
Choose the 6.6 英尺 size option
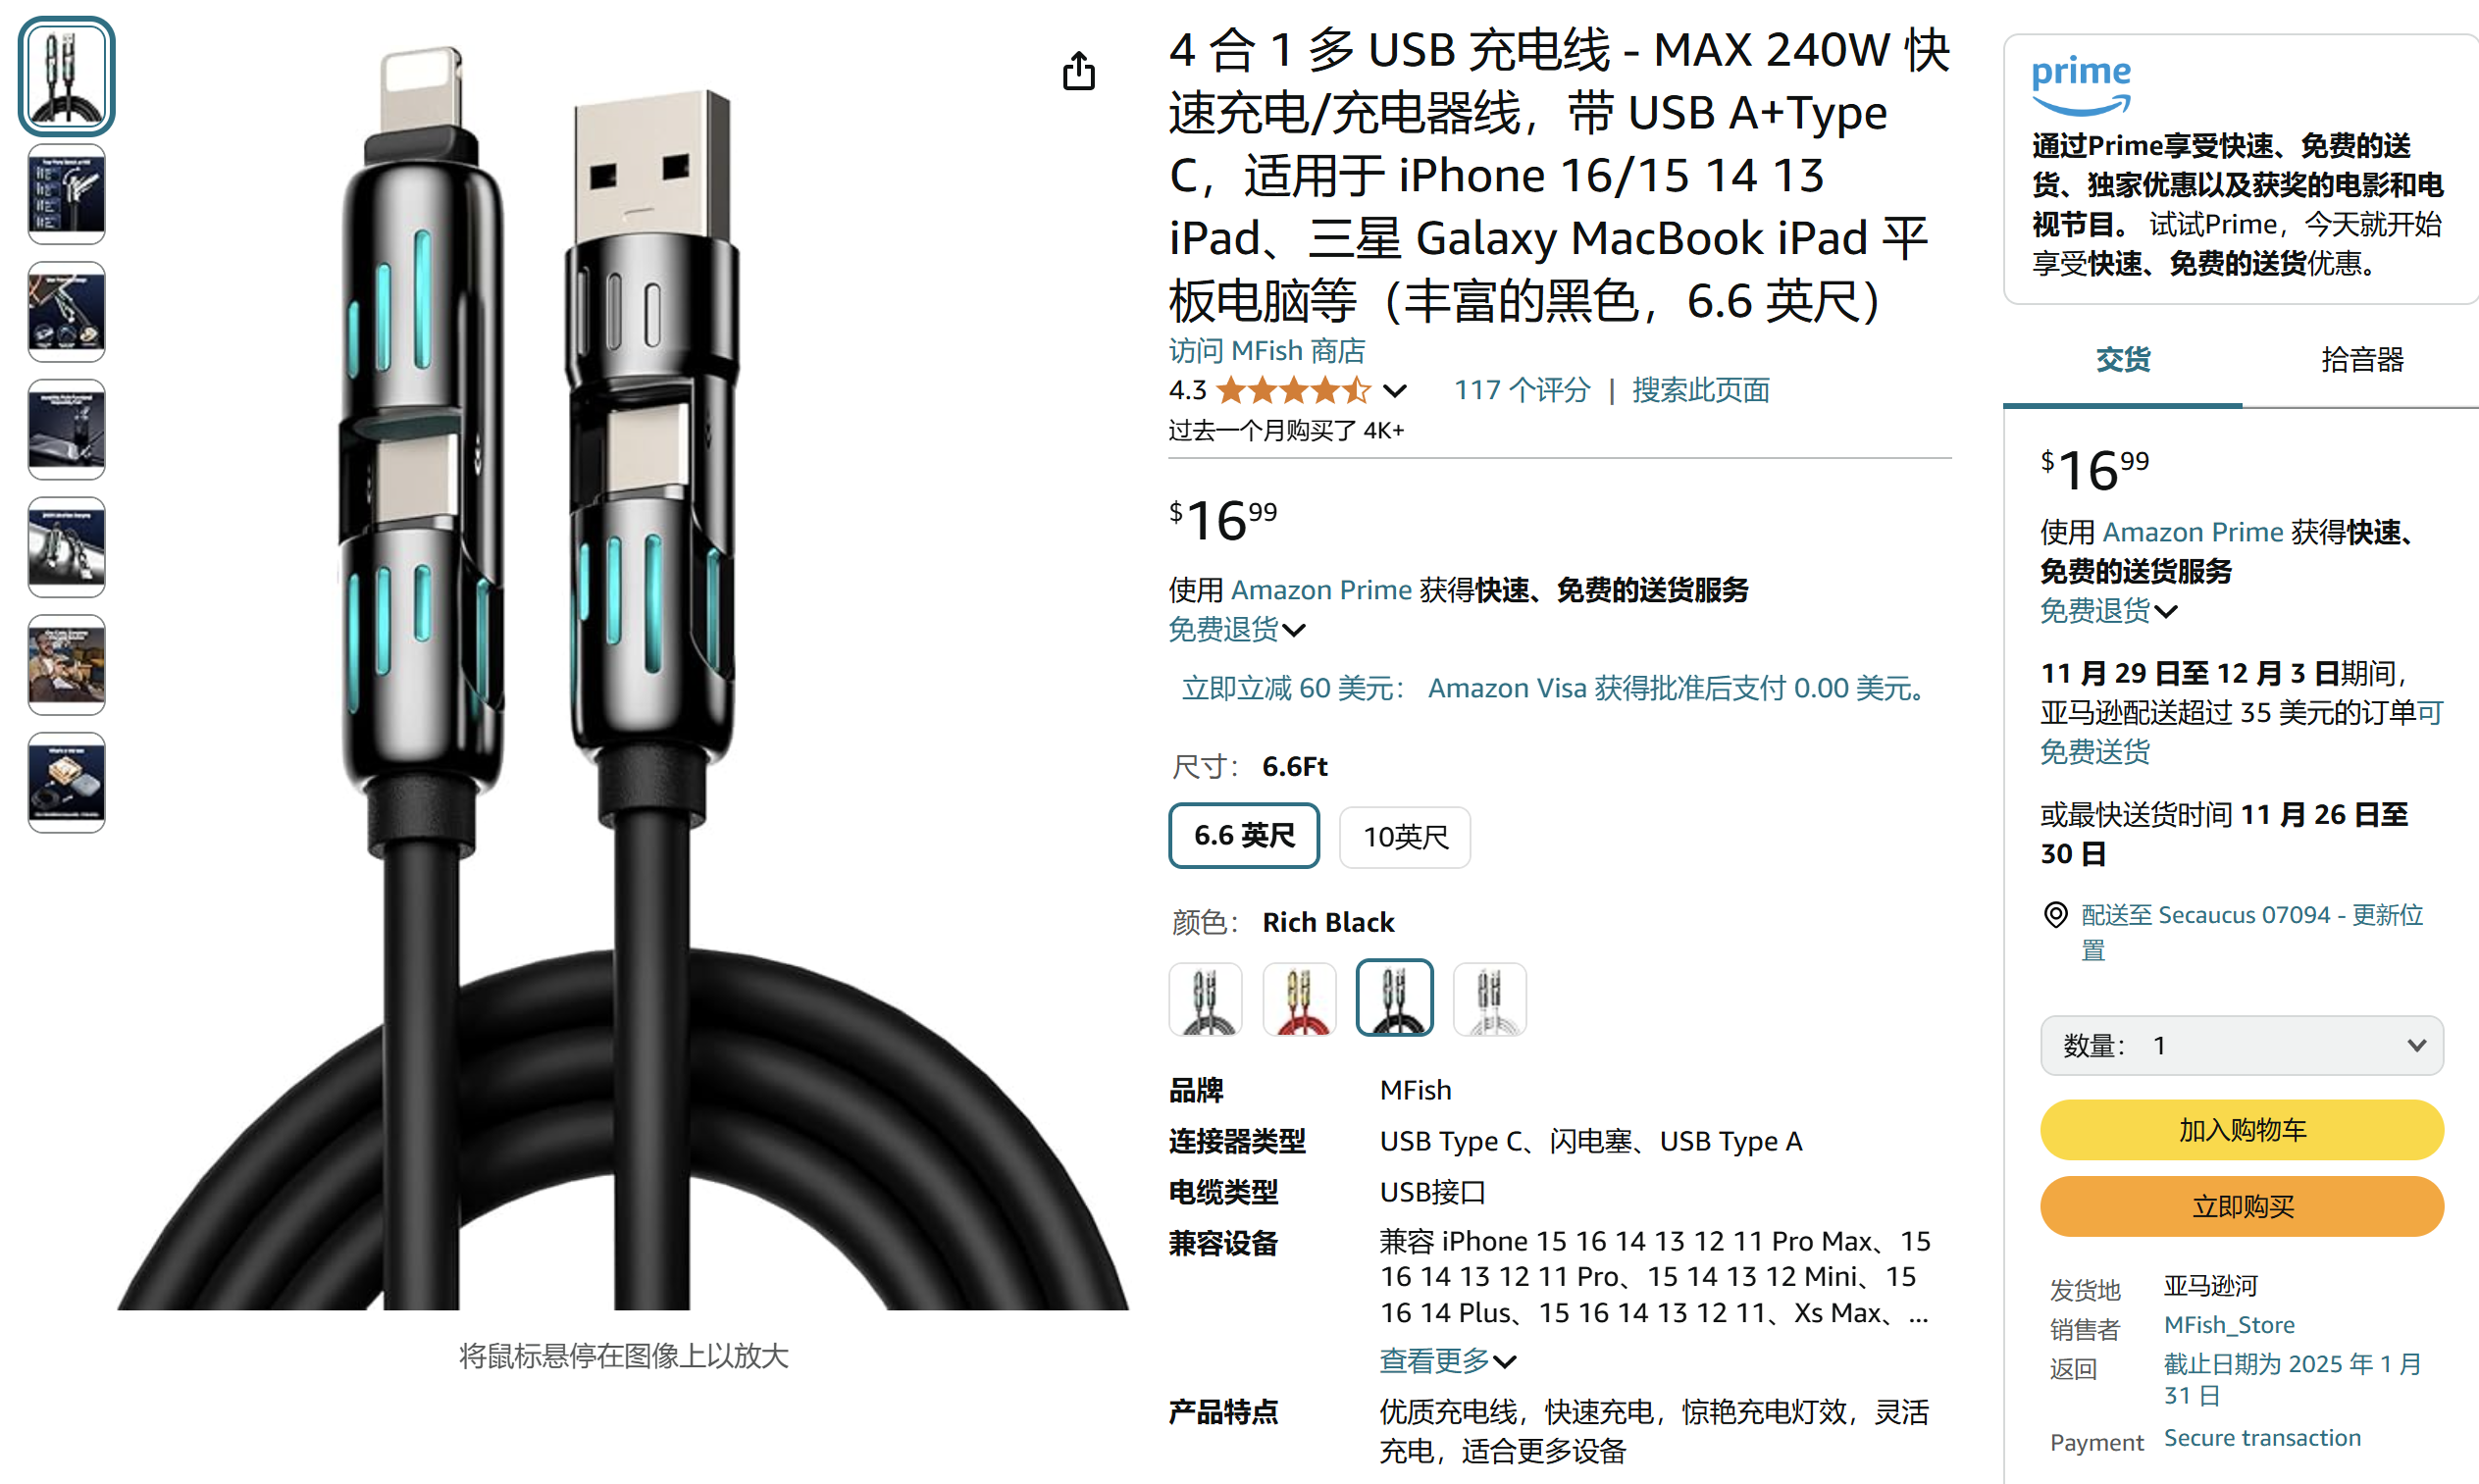[1244, 836]
